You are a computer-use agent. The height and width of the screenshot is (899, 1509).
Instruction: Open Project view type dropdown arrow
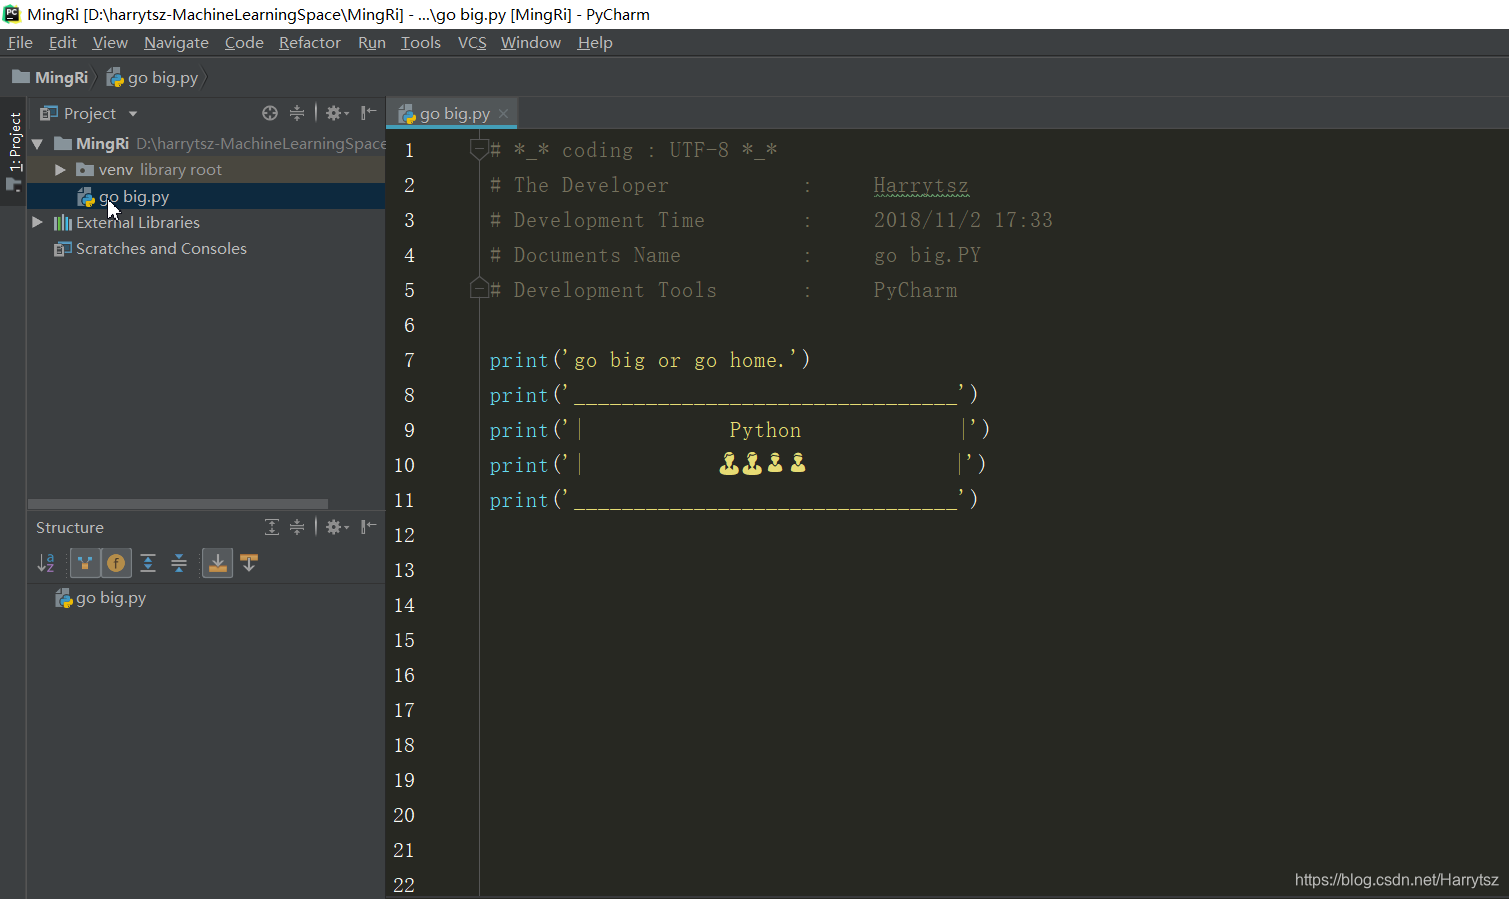(133, 114)
